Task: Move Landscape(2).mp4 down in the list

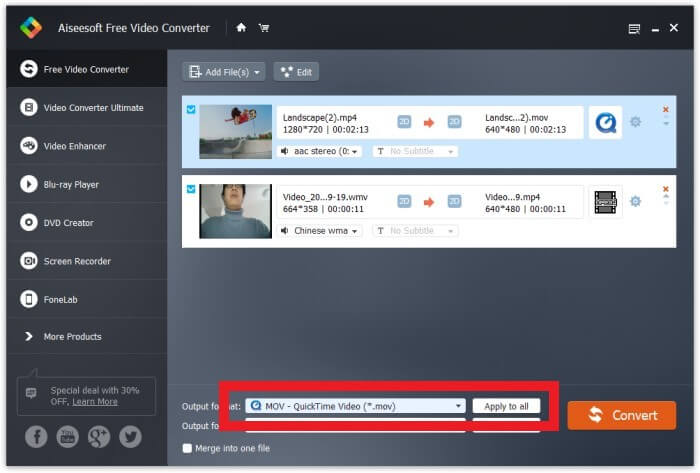Action: (666, 124)
